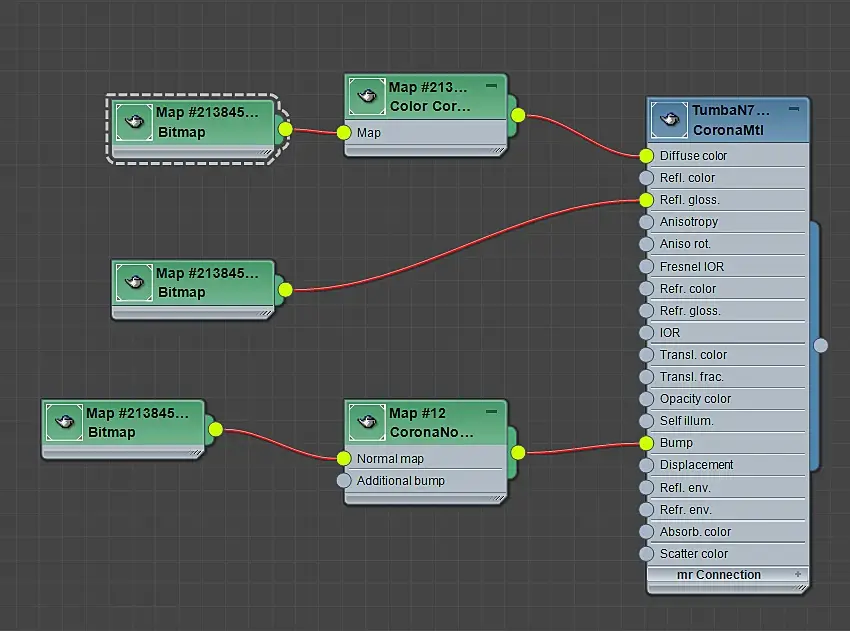Click teapot preview icon of Color Correction node
850x631 pixels.
[x=367, y=96]
